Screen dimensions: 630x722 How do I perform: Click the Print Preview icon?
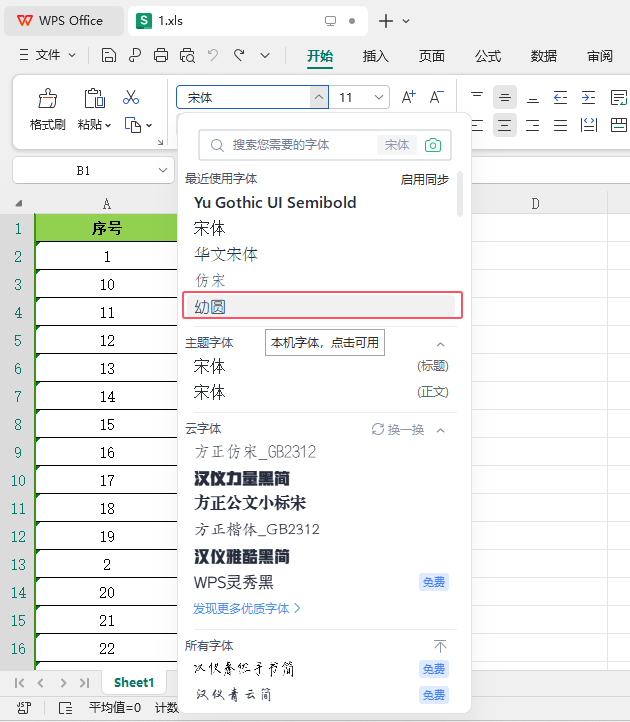click(187, 56)
